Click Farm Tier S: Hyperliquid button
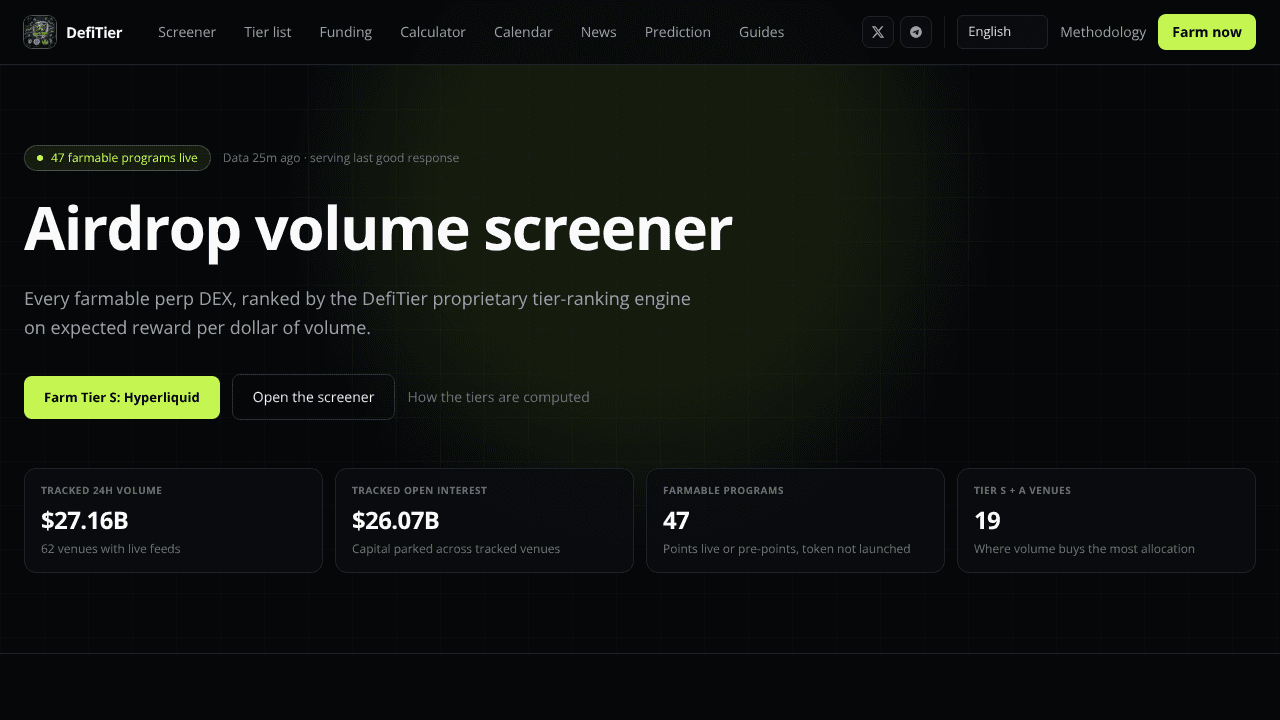The image size is (1280, 720). (122, 397)
